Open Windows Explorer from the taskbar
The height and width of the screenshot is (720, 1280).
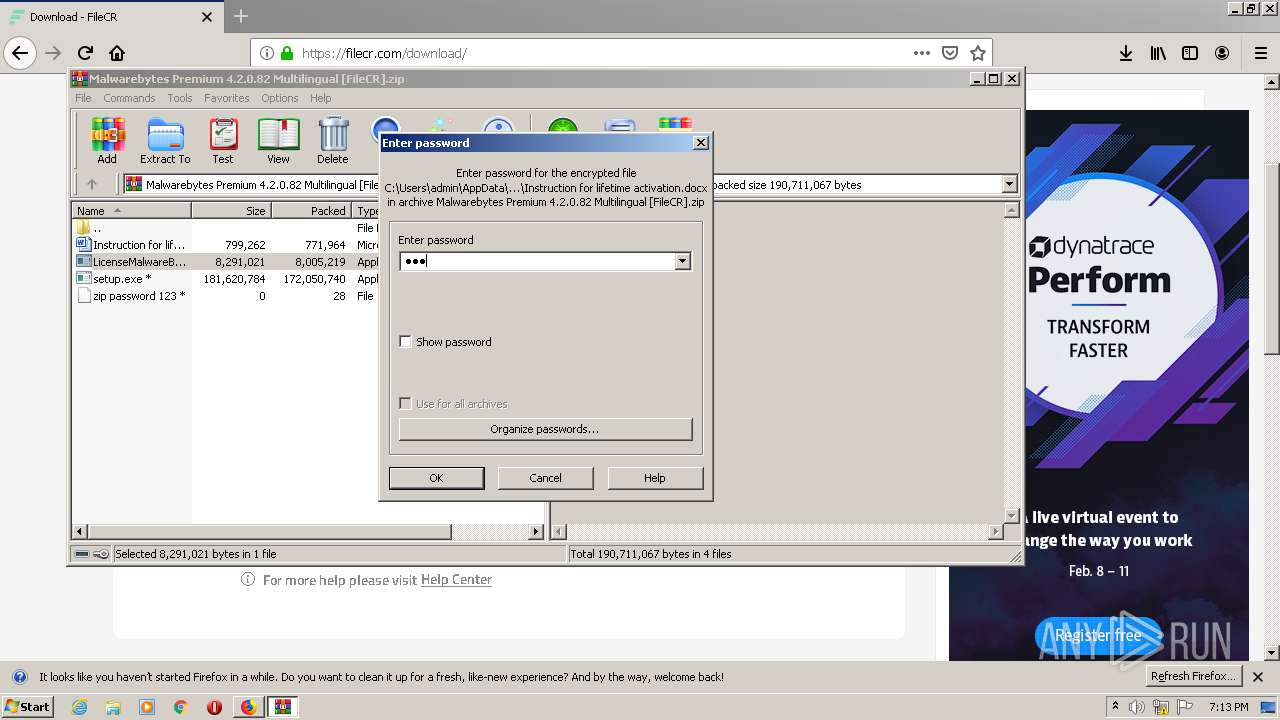(x=113, y=706)
